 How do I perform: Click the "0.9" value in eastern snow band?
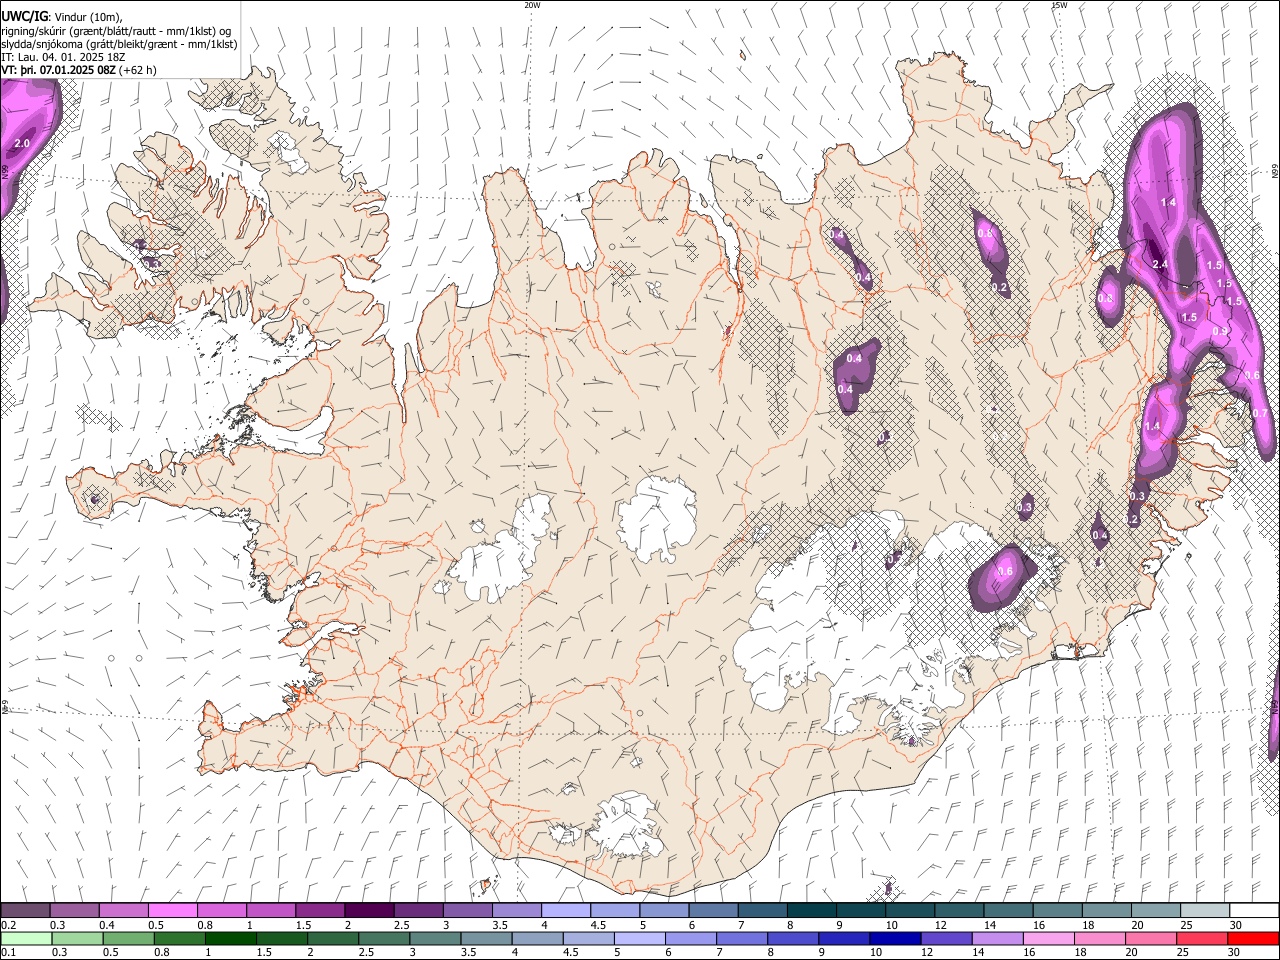[x=1220, y=331]
